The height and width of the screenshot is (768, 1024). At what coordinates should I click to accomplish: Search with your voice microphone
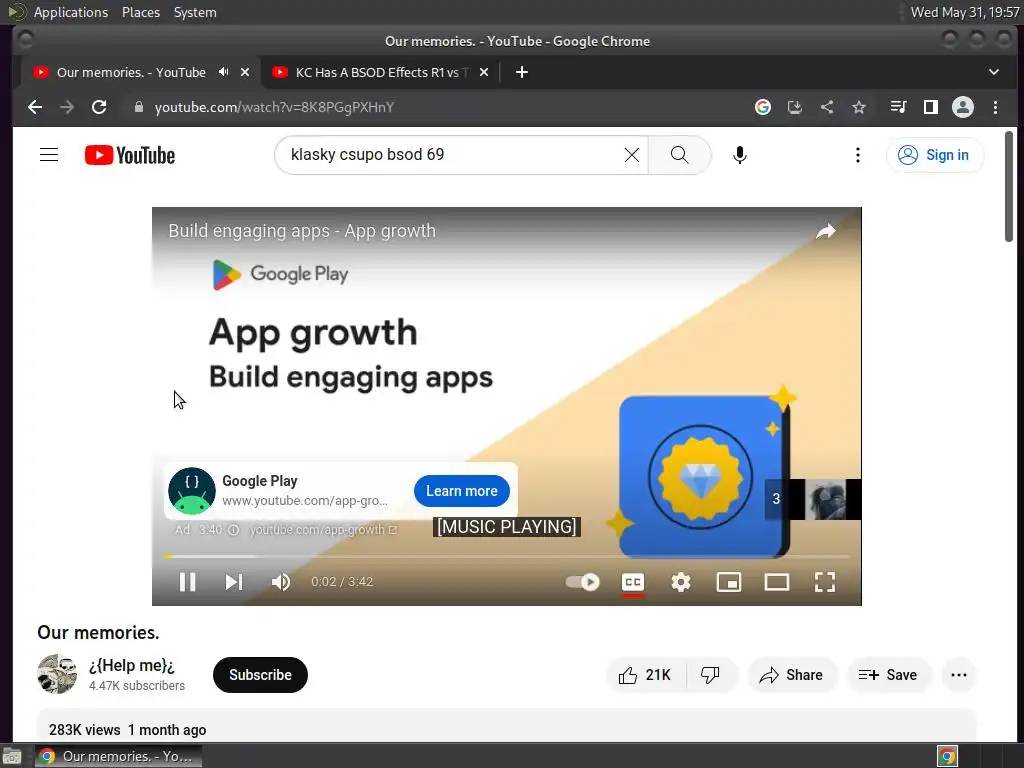tap(739, 155)
